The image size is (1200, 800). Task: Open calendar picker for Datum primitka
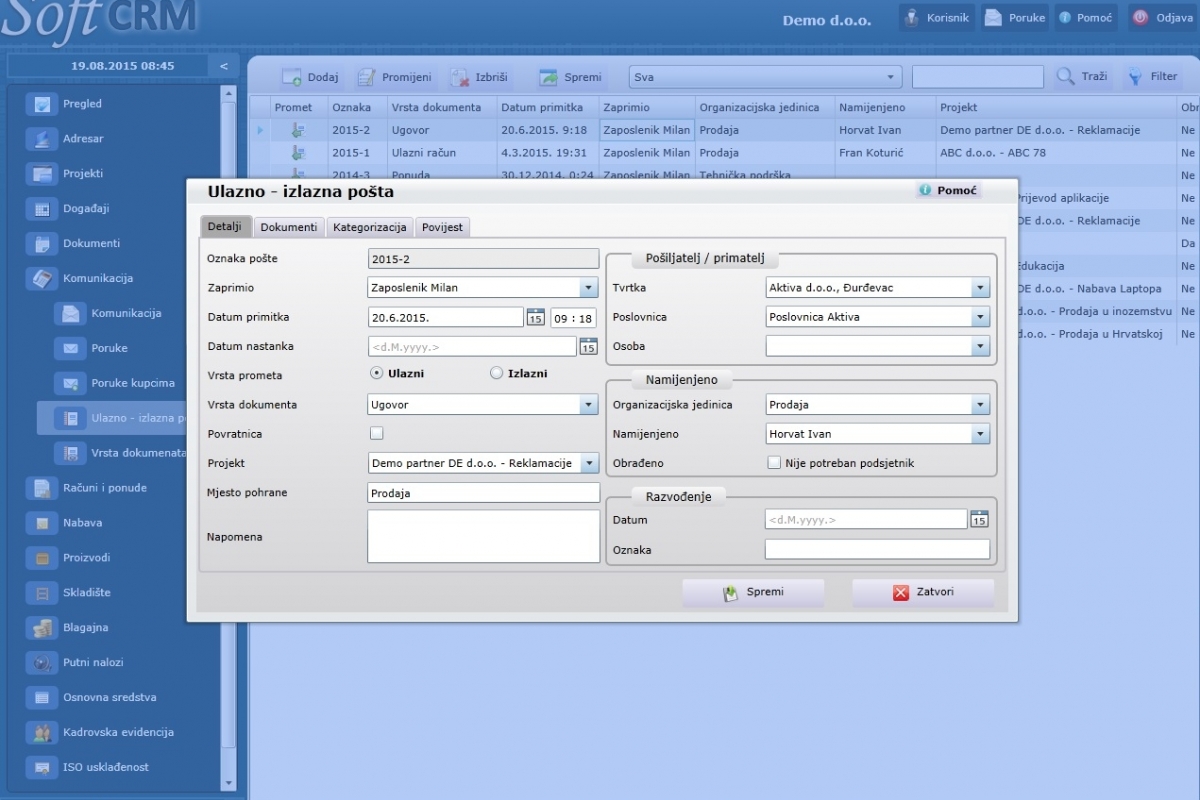[535, 318]
